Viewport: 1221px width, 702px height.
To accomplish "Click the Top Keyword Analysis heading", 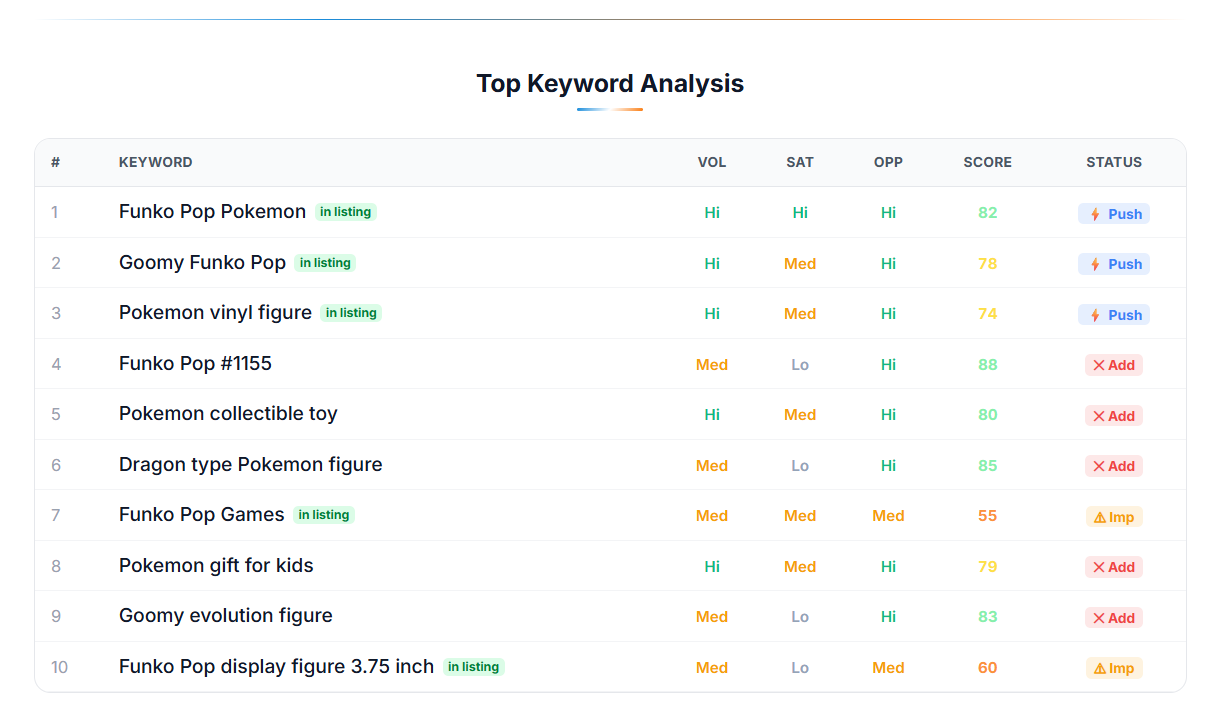I will tap(610, 83).
